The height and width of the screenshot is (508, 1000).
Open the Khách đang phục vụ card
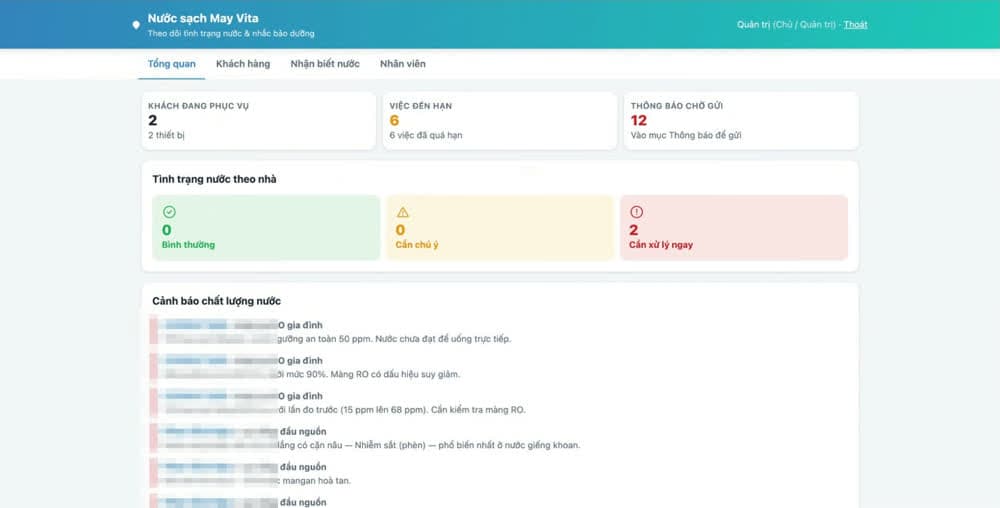click(259, 120)
